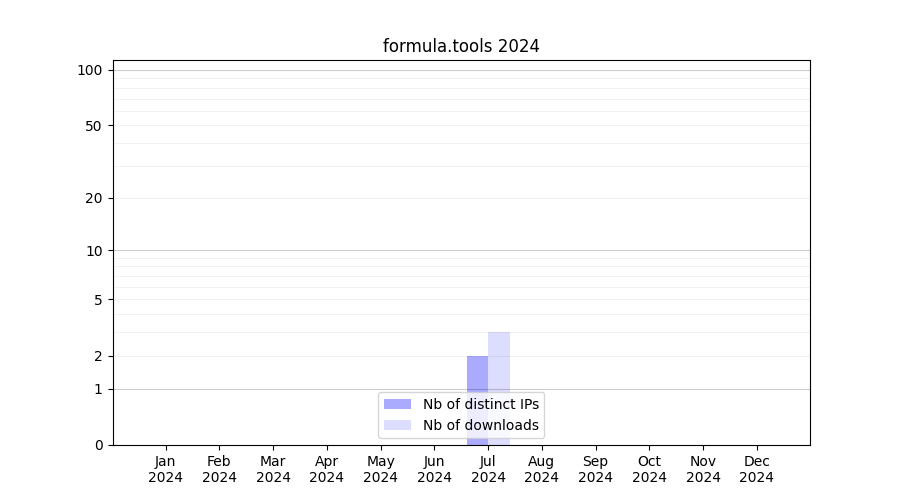Click the 10 y-axis tick label
Image resolution: width=900 pixels, height=500 pixels.
tap(94, 251)
